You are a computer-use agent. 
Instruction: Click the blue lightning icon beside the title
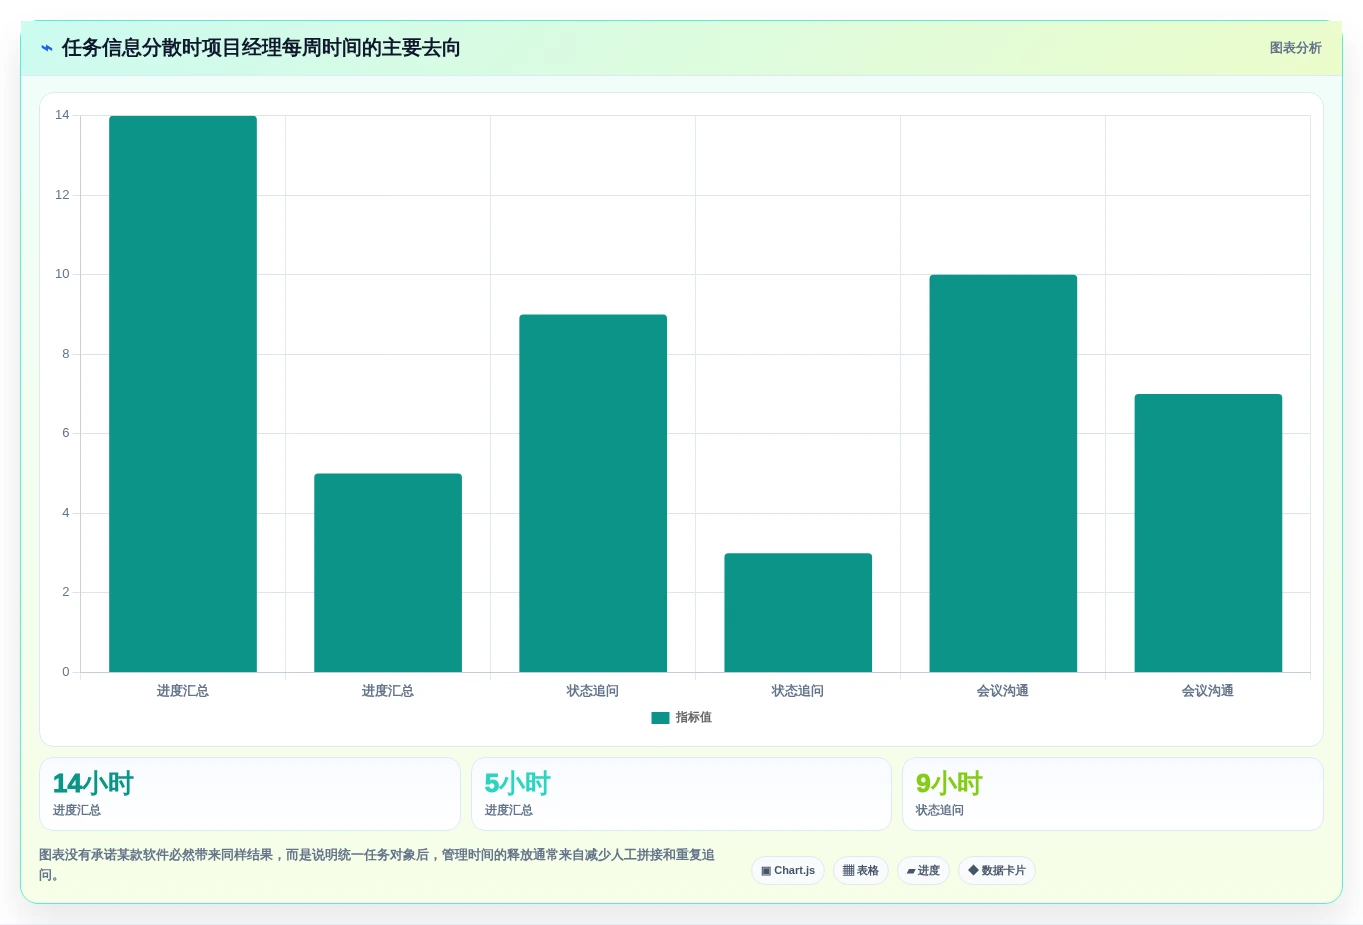pos(47,48)
